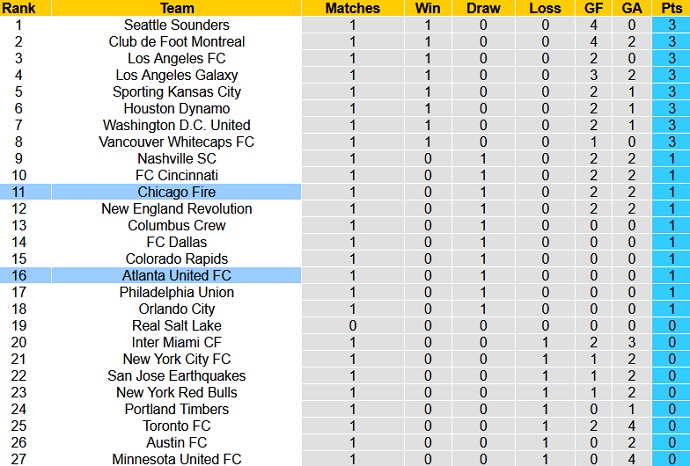The width and height of the screenshot is (690, 466).
Task: Click the Win column header
Action: click(x=427, y=8)
